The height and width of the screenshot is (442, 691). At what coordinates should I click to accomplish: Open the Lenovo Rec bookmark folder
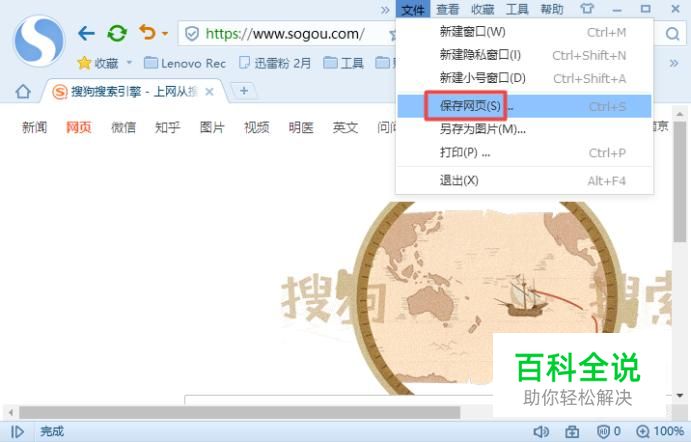pos(185,63)
